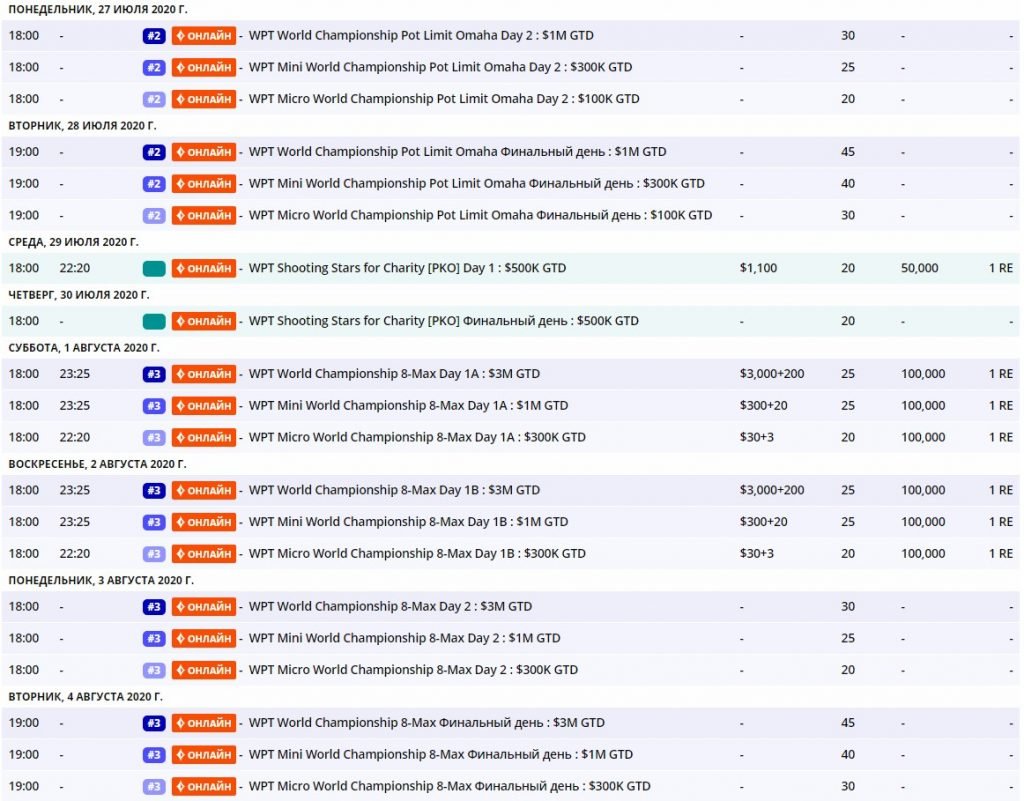Screen dimensions: 1024x801
Task: Open WPT Micro World Championship Pot Limit Omaha Day 2
Action: coord(444,99)
